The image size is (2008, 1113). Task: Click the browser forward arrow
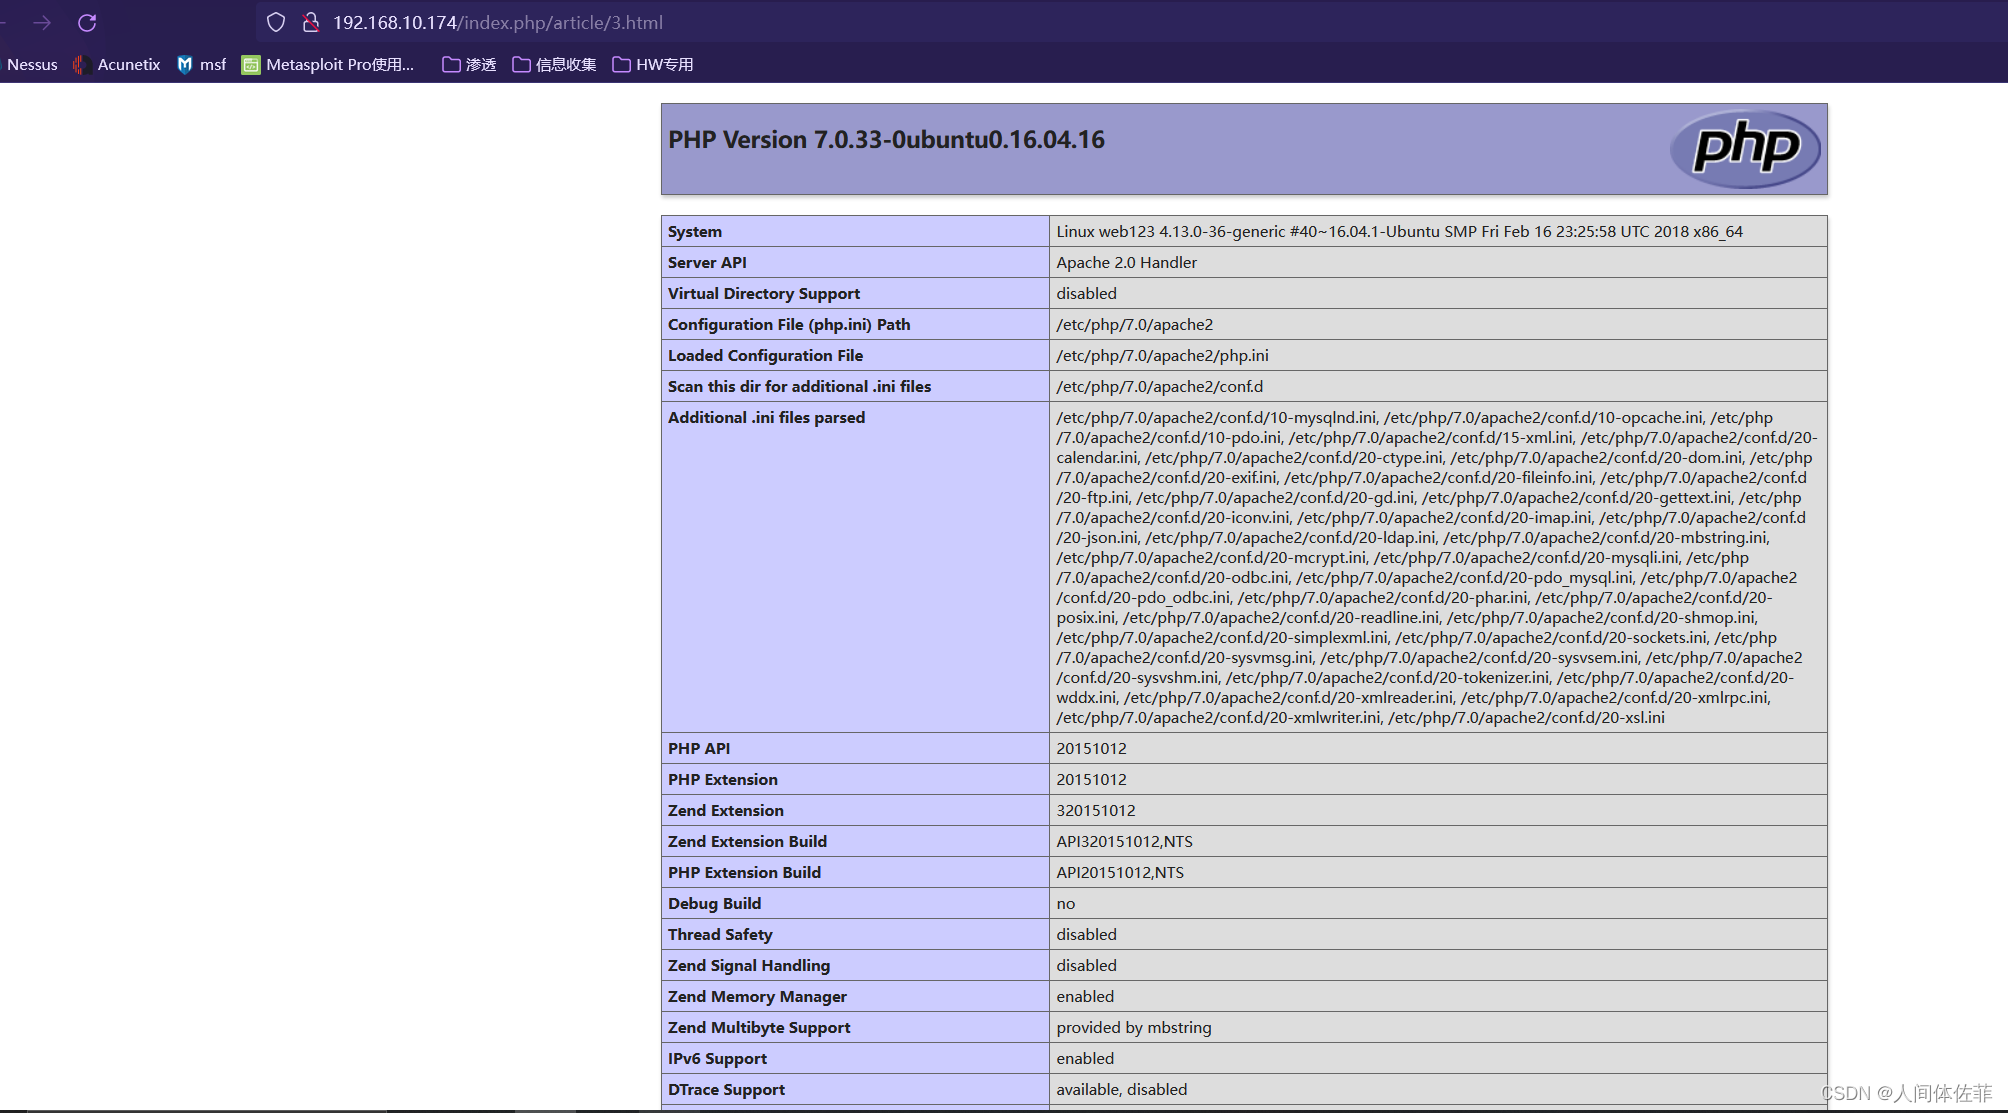point(42,22)
